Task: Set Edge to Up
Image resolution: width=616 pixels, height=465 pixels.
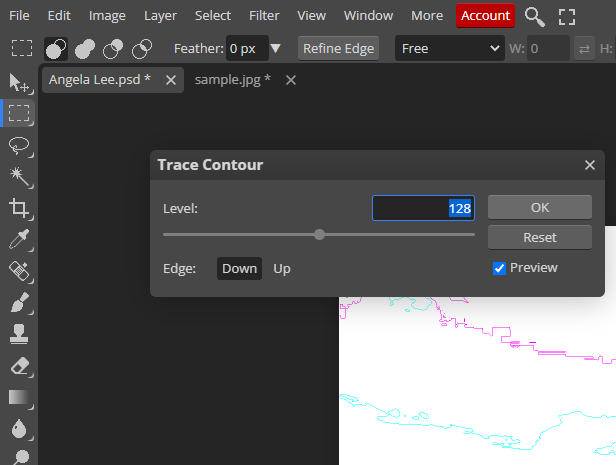Action: click(282, 268)
